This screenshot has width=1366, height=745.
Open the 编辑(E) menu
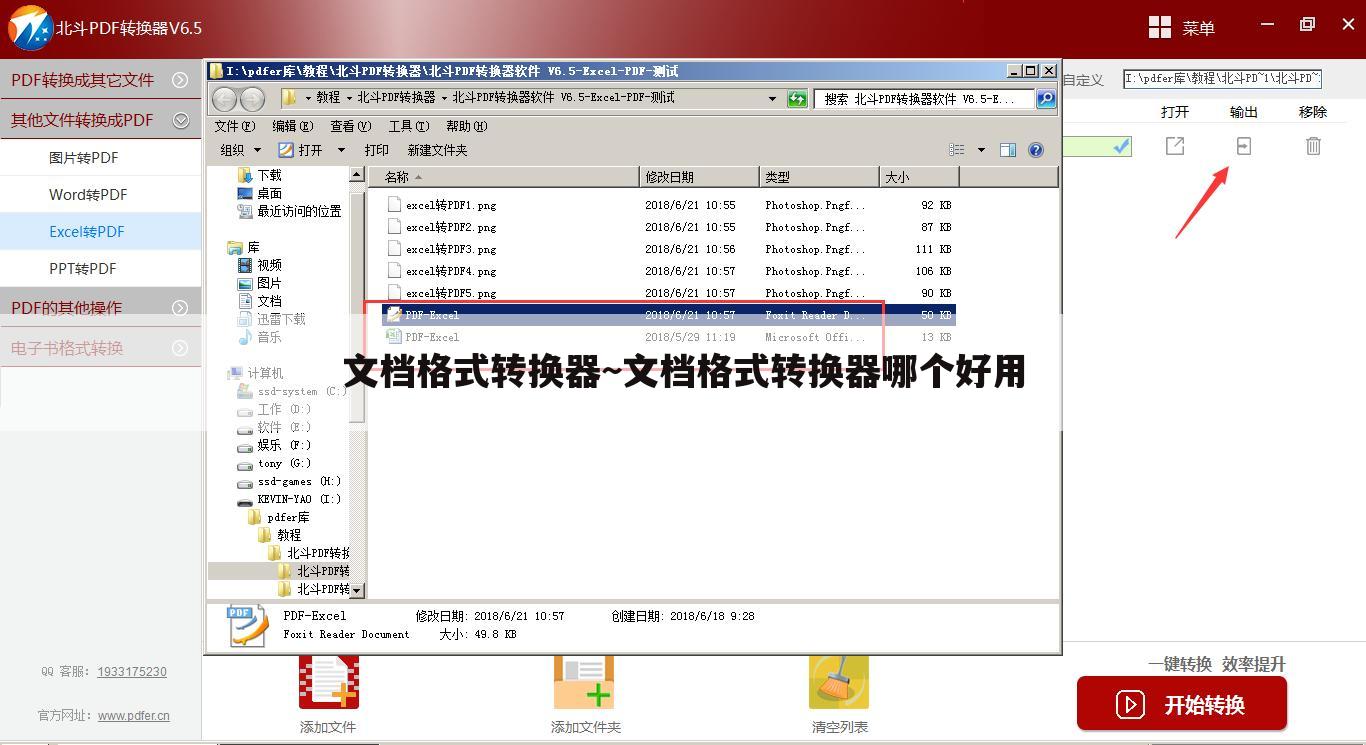click(x=293, y=126)
